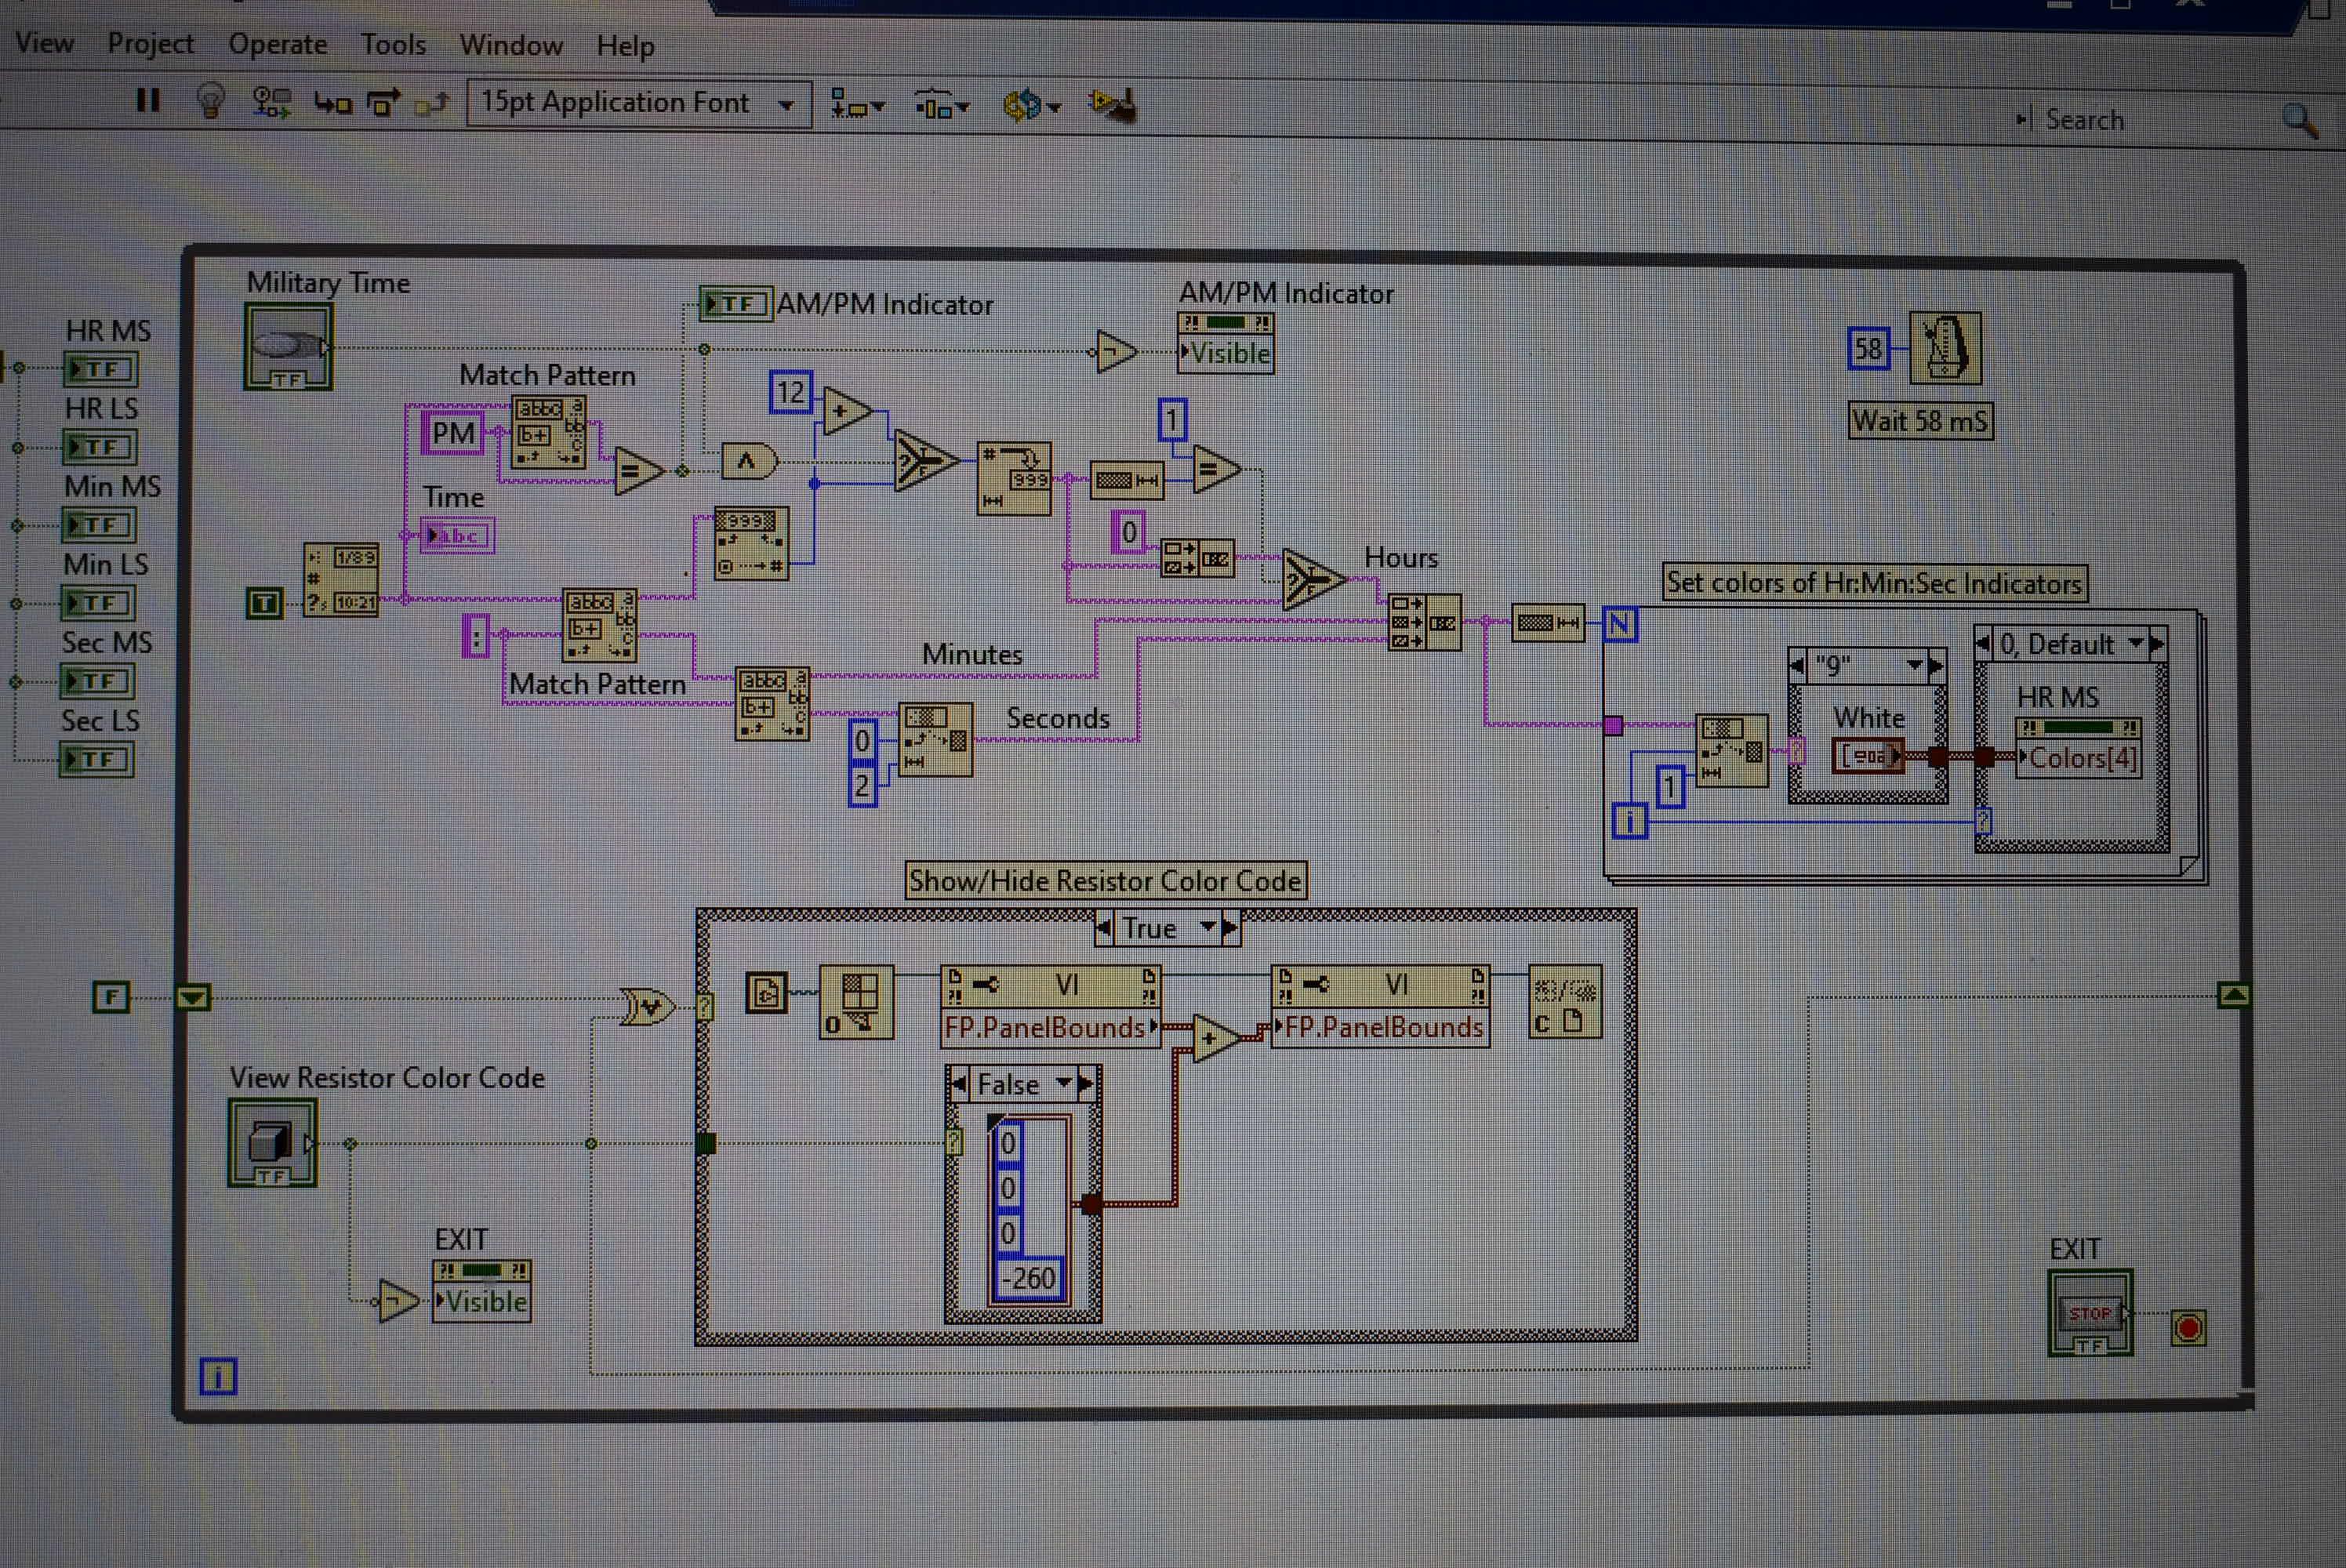Toggle Highlight Execution lightbulb icon

tap(210, 101)
